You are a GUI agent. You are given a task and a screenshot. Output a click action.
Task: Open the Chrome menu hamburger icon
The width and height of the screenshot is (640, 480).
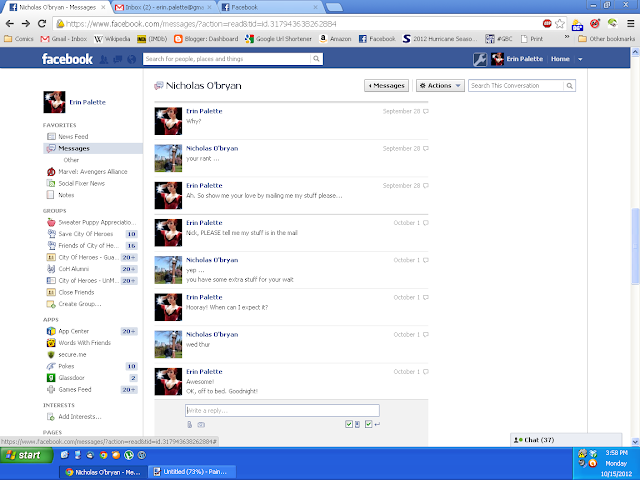point(630,24)
